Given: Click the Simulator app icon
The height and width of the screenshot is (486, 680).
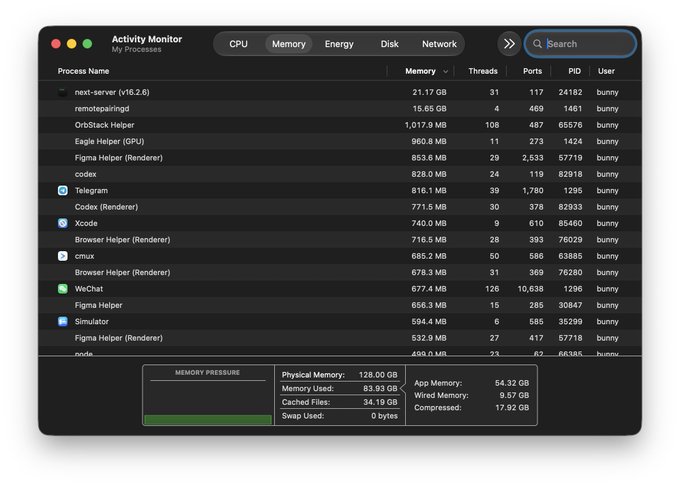Looking at the screenshot, I should (63, 321).
